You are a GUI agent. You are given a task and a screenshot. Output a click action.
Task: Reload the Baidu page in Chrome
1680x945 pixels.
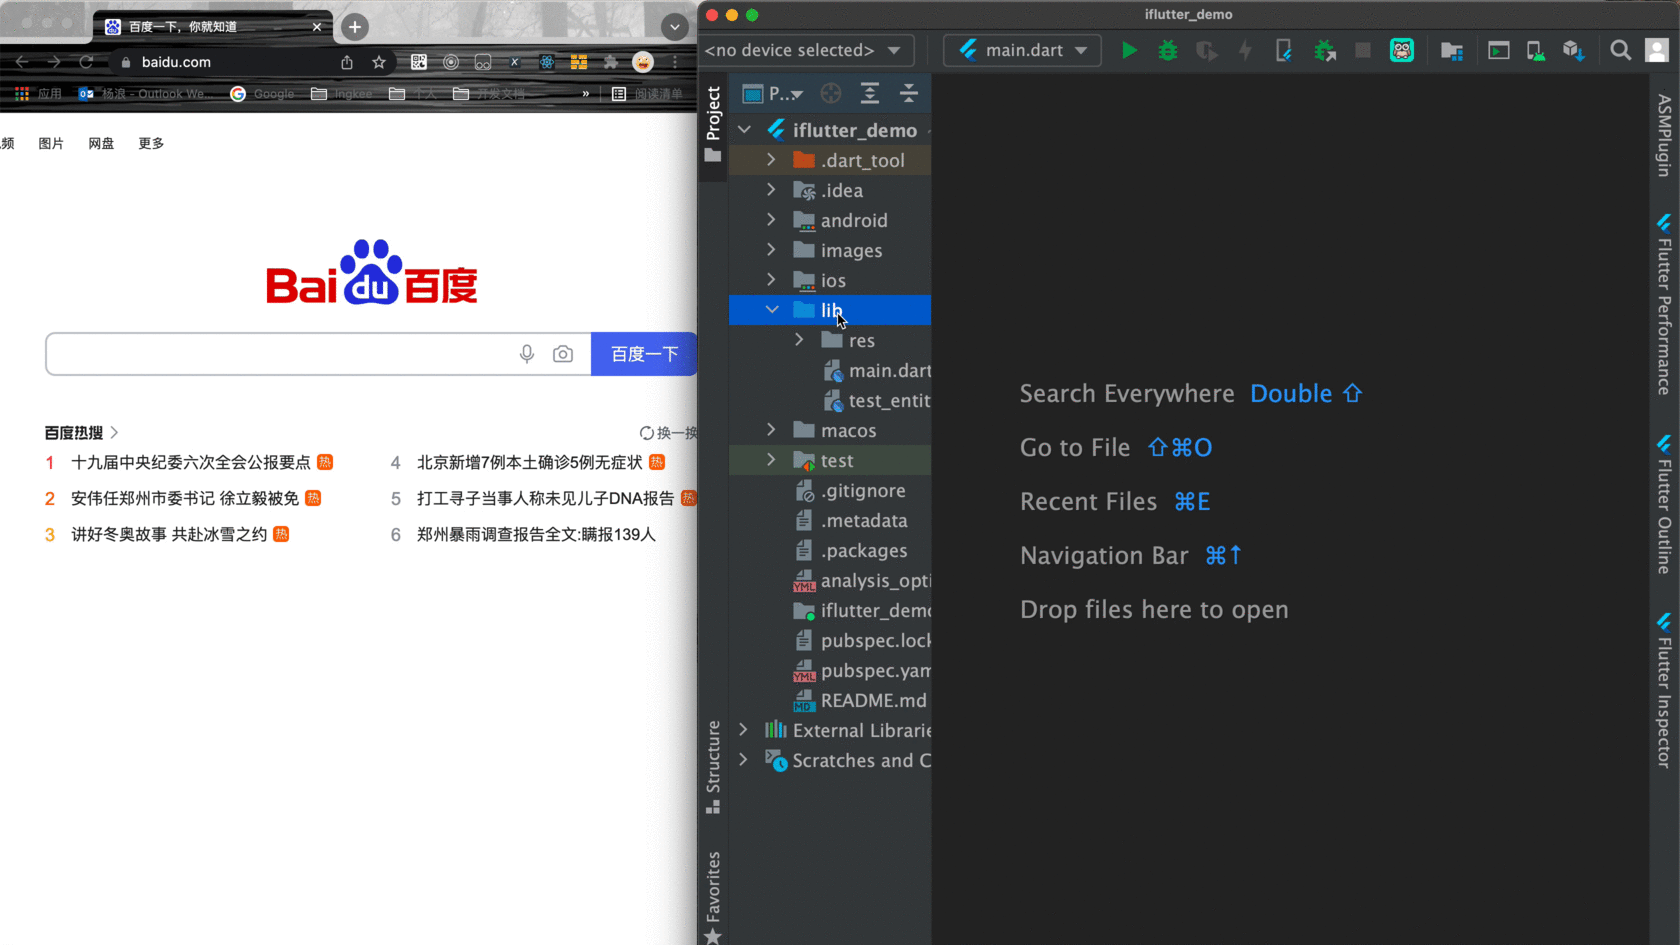(x=86, y=62)
